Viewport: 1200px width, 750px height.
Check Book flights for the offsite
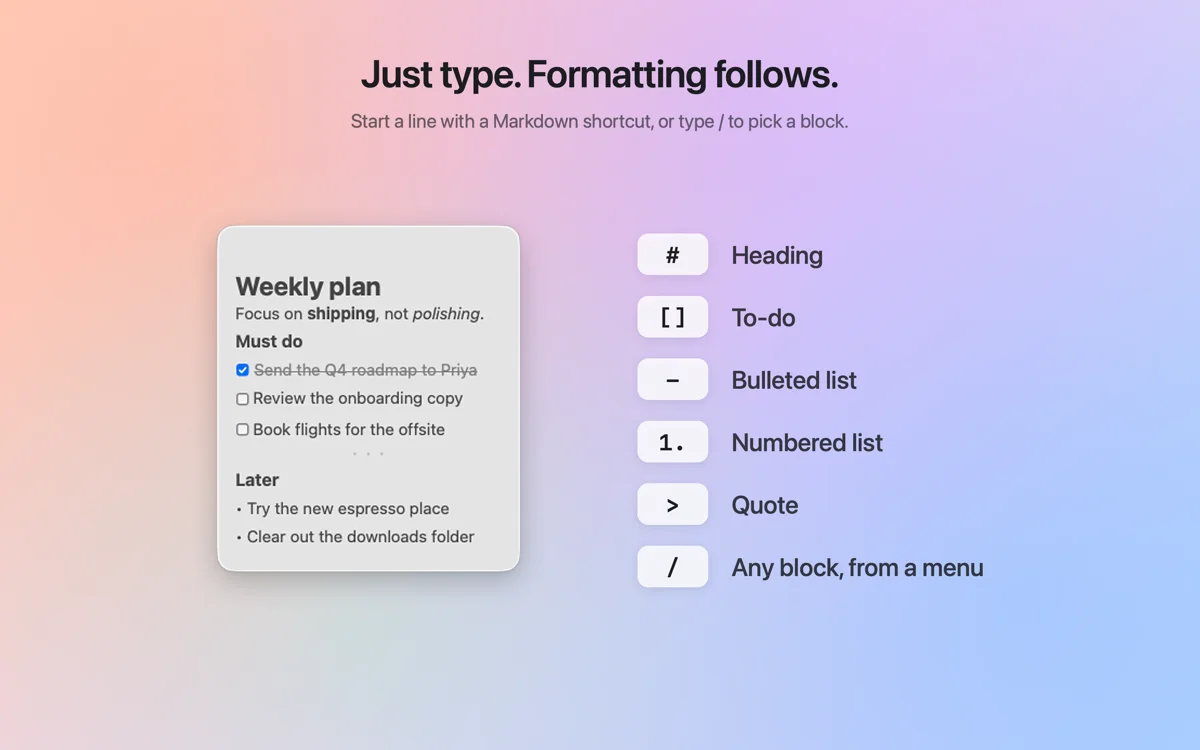[x=242, y=430]
